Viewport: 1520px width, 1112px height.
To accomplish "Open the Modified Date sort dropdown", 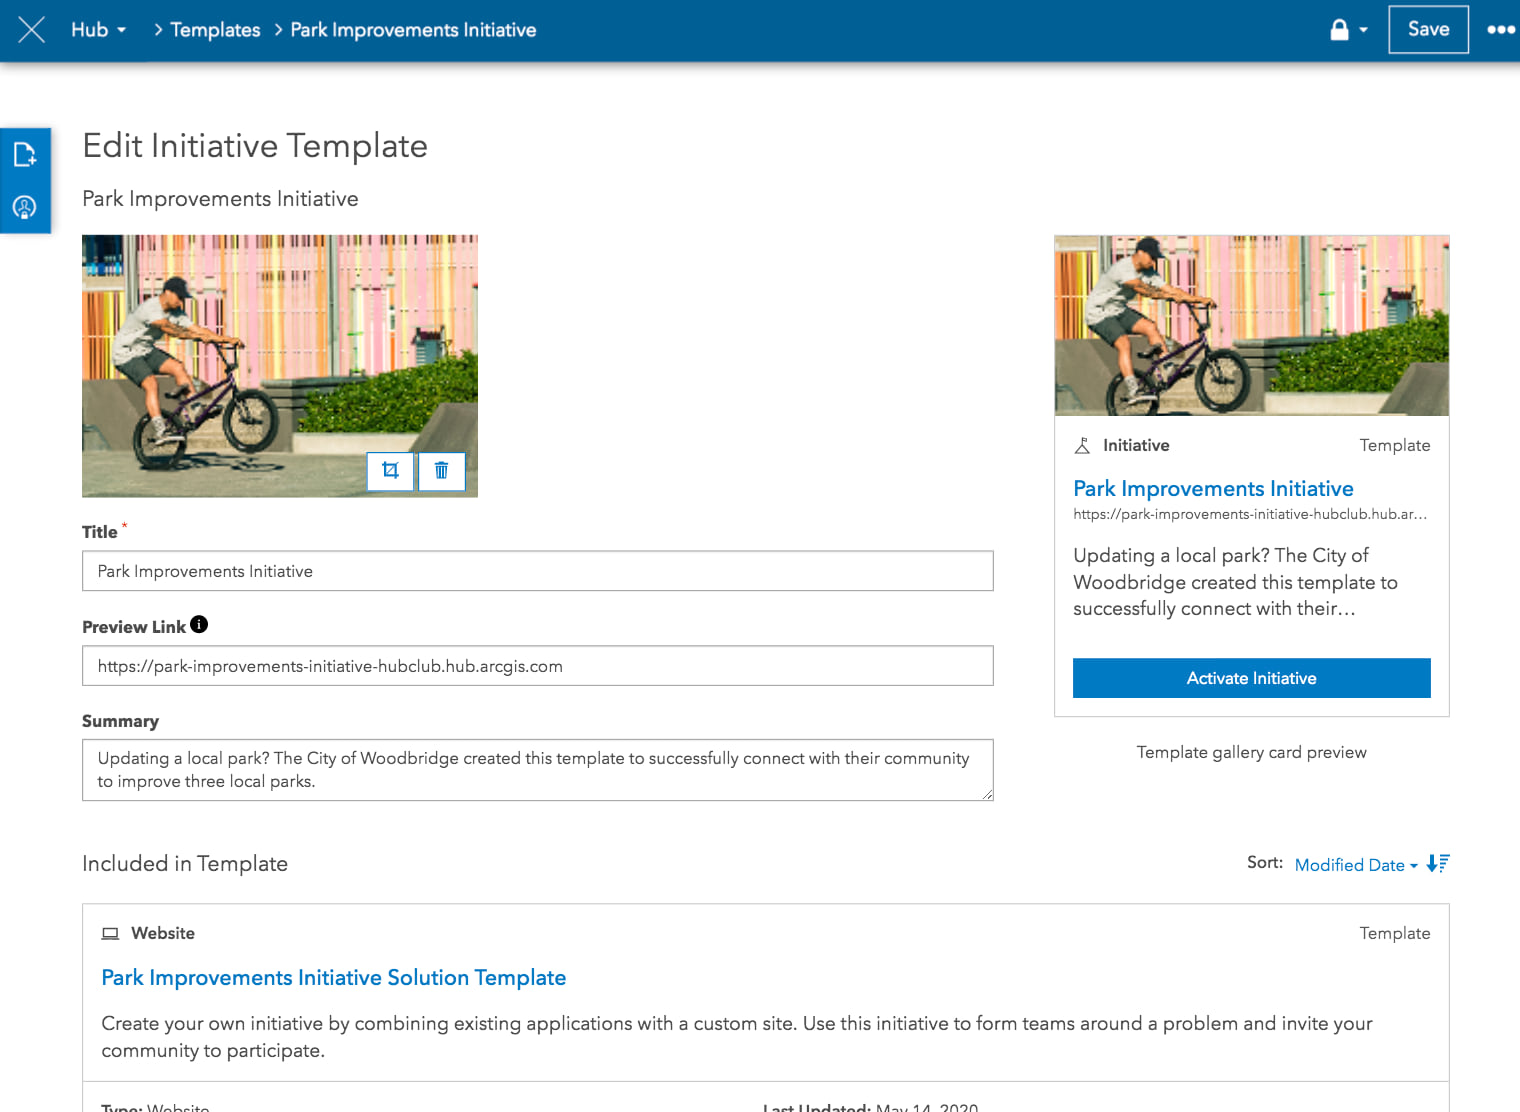I will tap(1356, 865).
